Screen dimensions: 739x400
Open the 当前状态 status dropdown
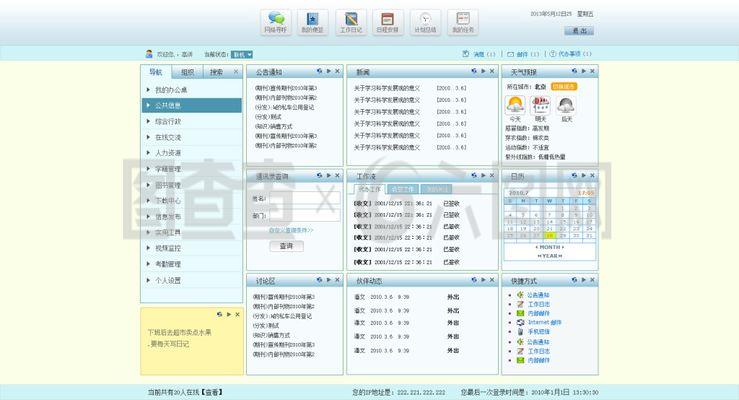click(x=242, y=54)
